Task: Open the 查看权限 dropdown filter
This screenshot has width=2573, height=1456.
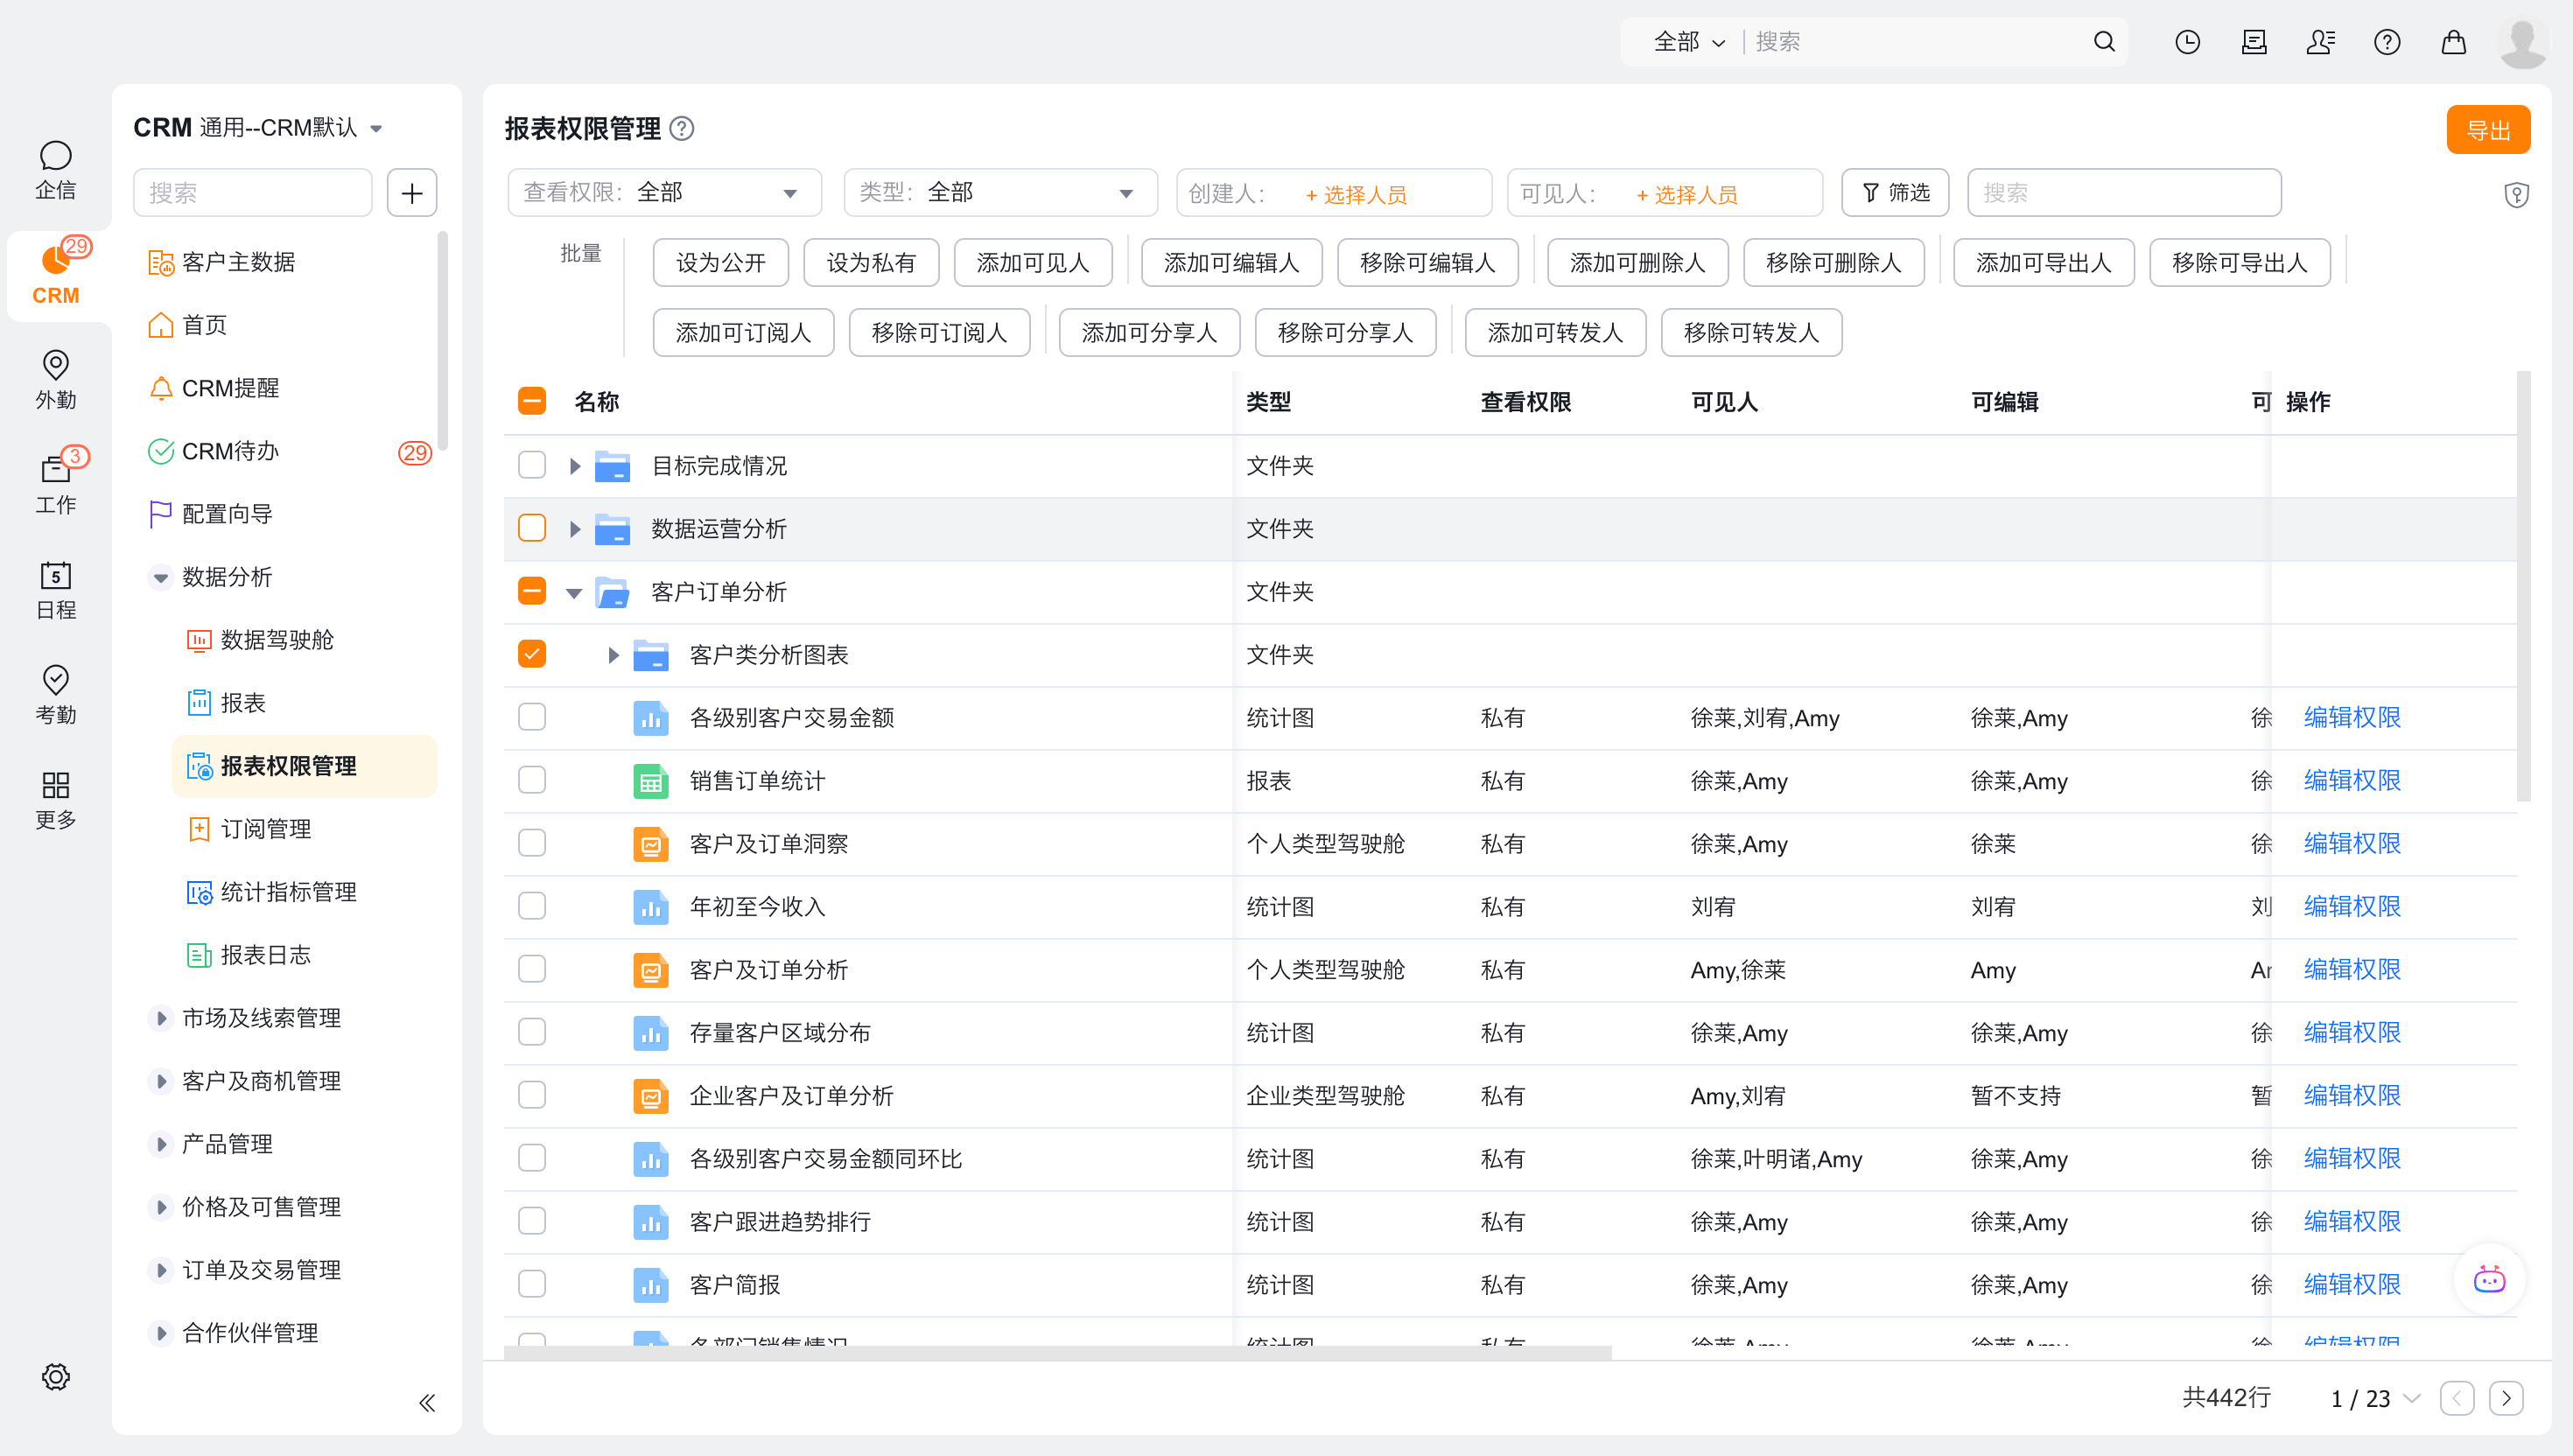Action: (664, 193)
